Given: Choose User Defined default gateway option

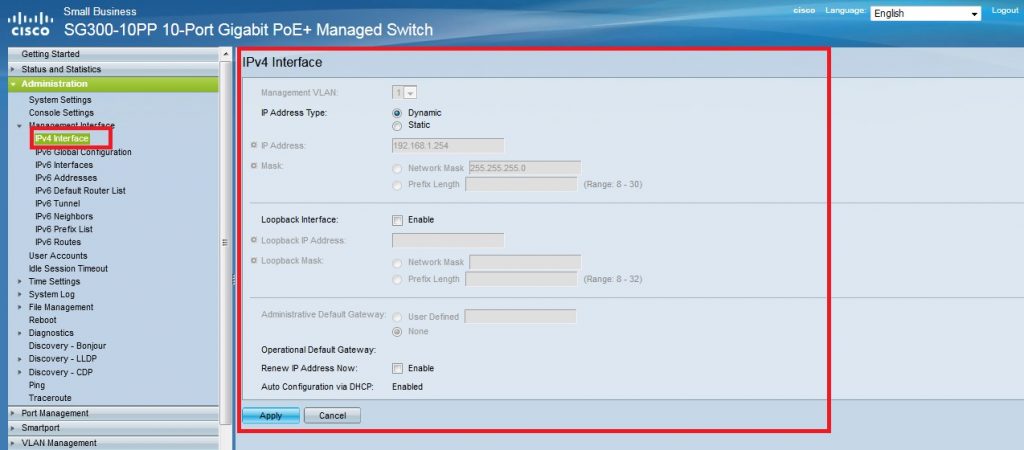Looking at the screenshot, I should pyautogui.click(x=396, y=317).
